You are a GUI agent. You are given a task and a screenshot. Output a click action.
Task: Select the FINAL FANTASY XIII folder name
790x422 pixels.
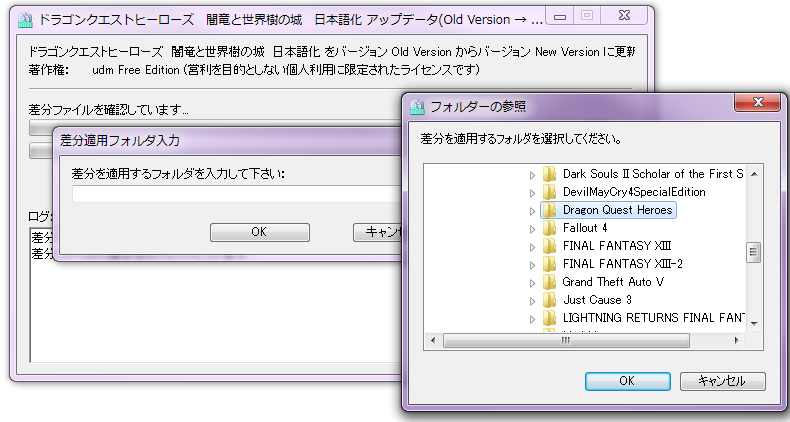616,246
